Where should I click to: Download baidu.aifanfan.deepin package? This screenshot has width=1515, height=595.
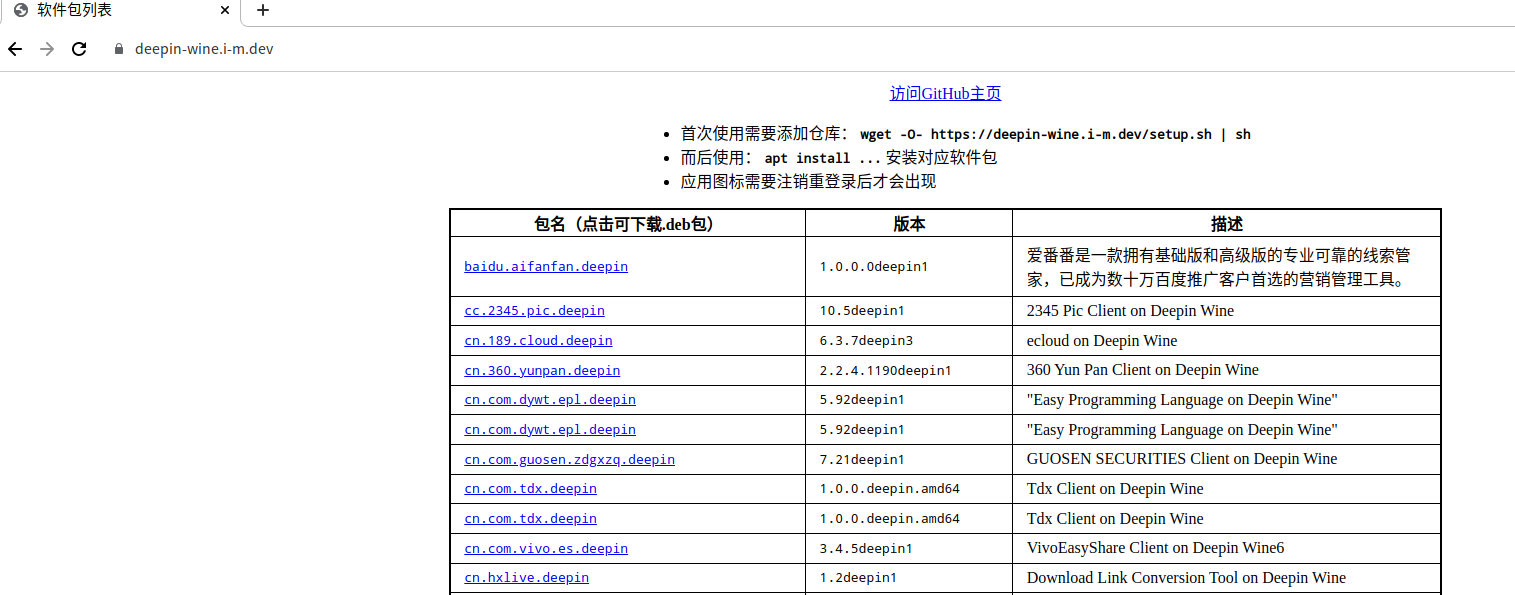click(x=546, y=267)
